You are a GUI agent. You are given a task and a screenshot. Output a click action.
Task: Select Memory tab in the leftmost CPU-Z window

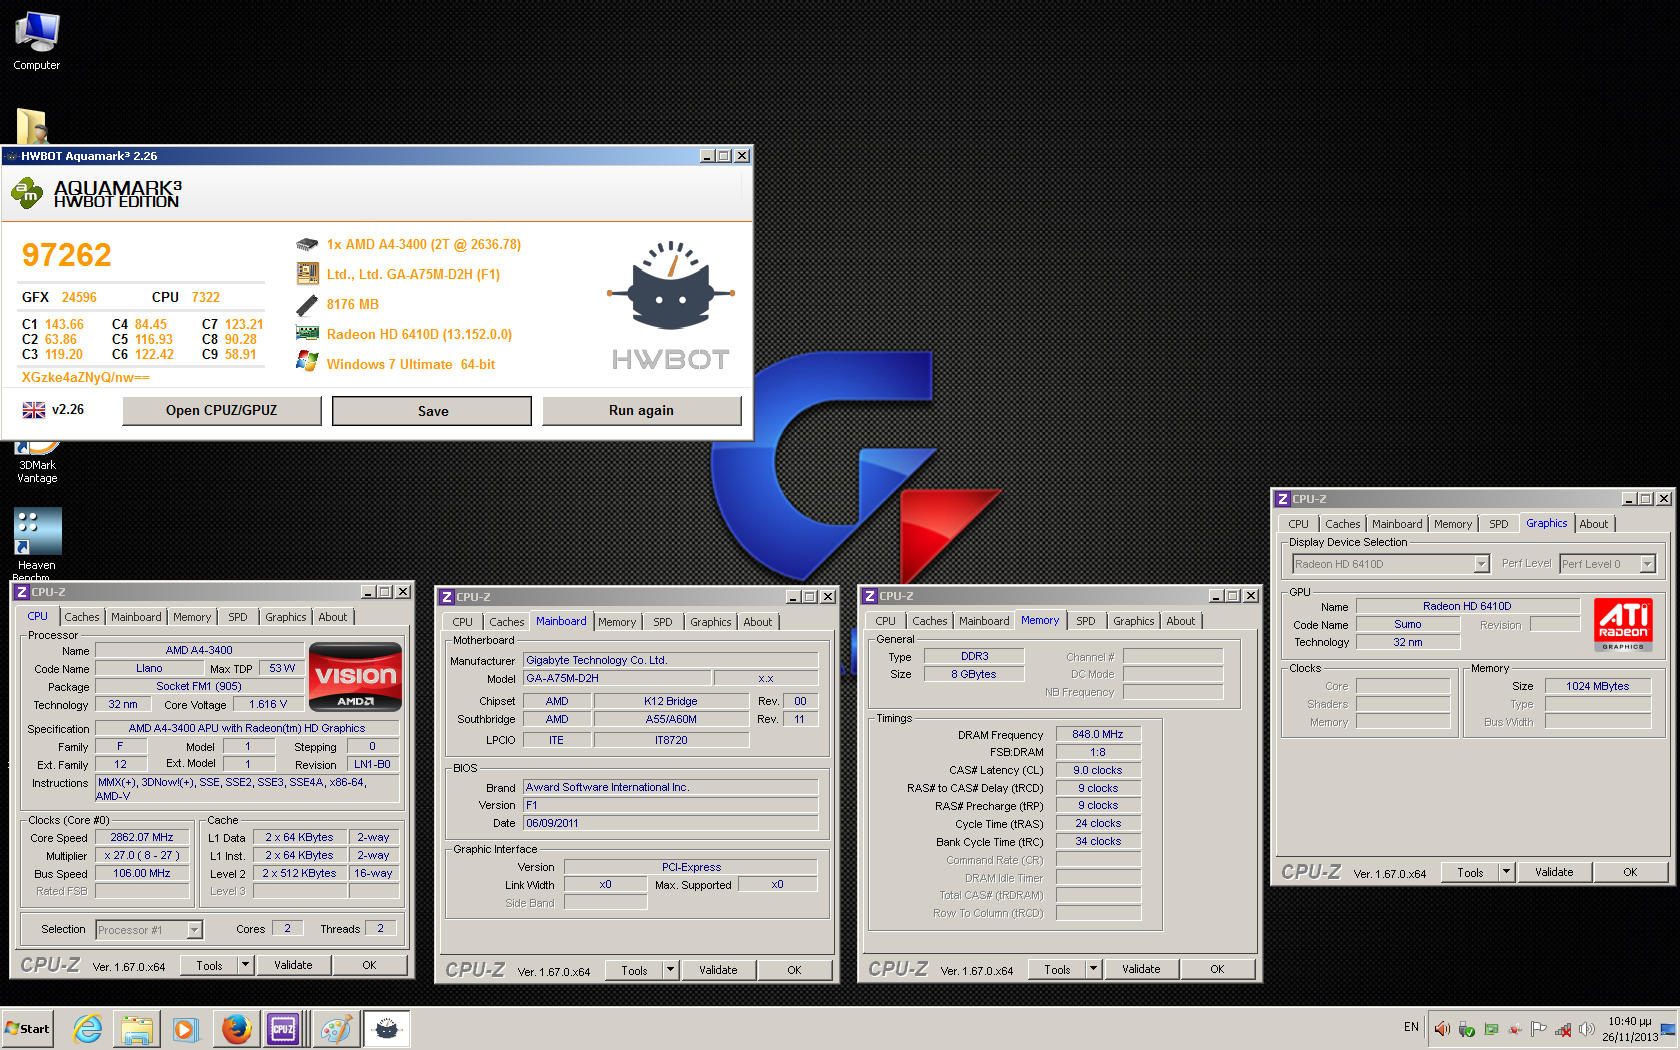click(192, 617)
